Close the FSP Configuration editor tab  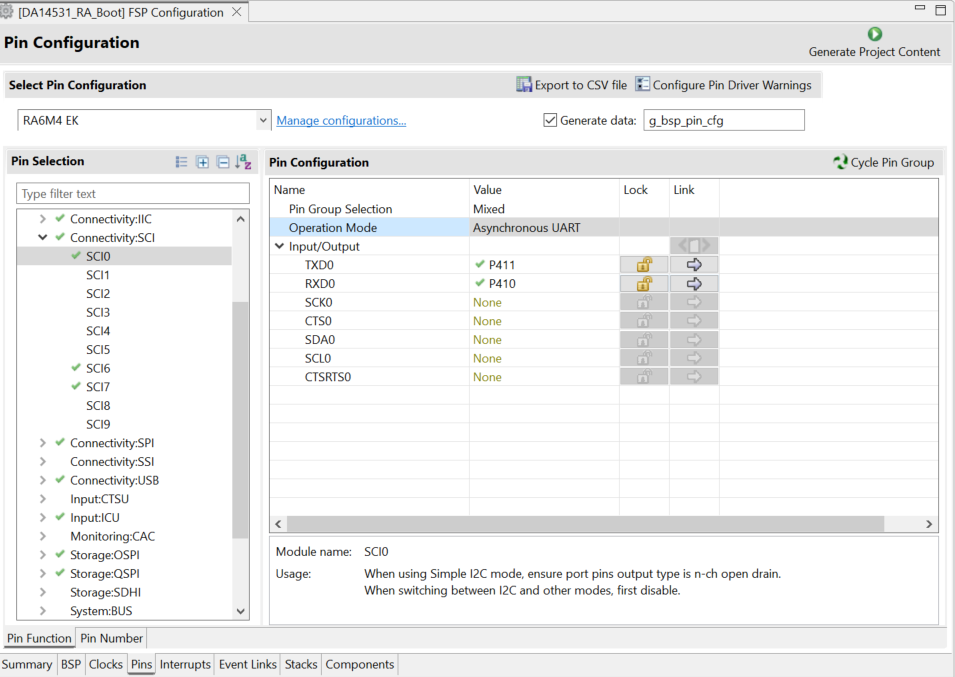click(x=237, y=12)
